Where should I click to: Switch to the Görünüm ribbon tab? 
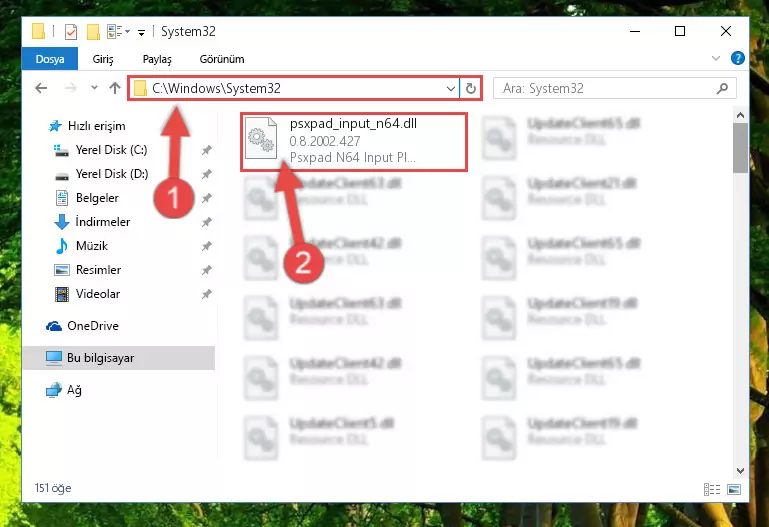pos(222,59)
